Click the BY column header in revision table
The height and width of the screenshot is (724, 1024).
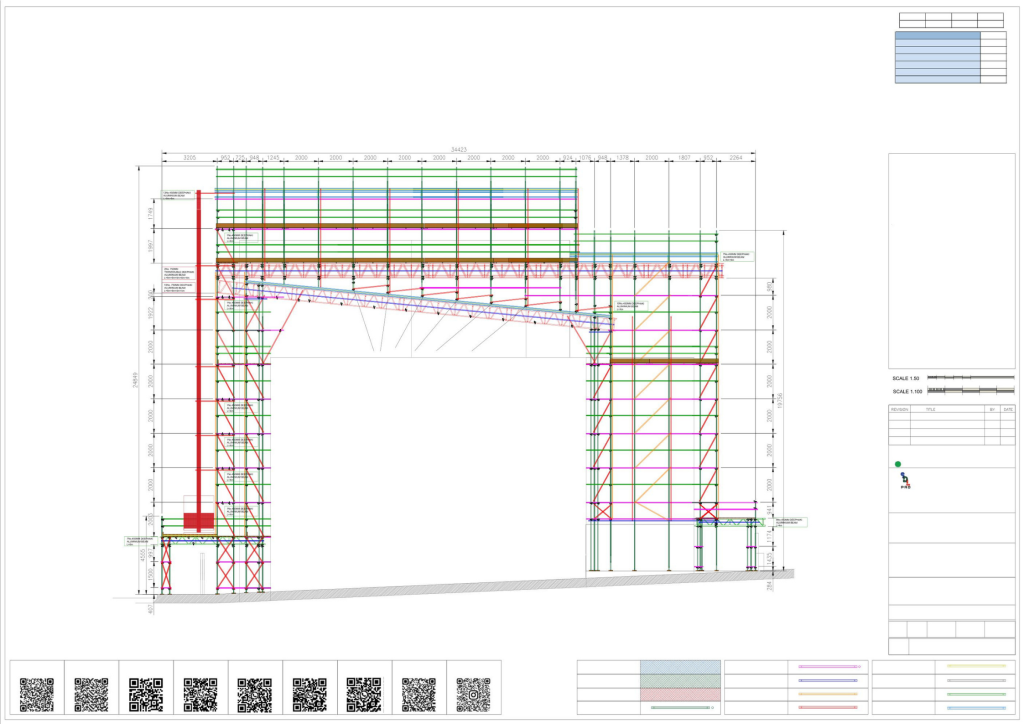(992, 409)
